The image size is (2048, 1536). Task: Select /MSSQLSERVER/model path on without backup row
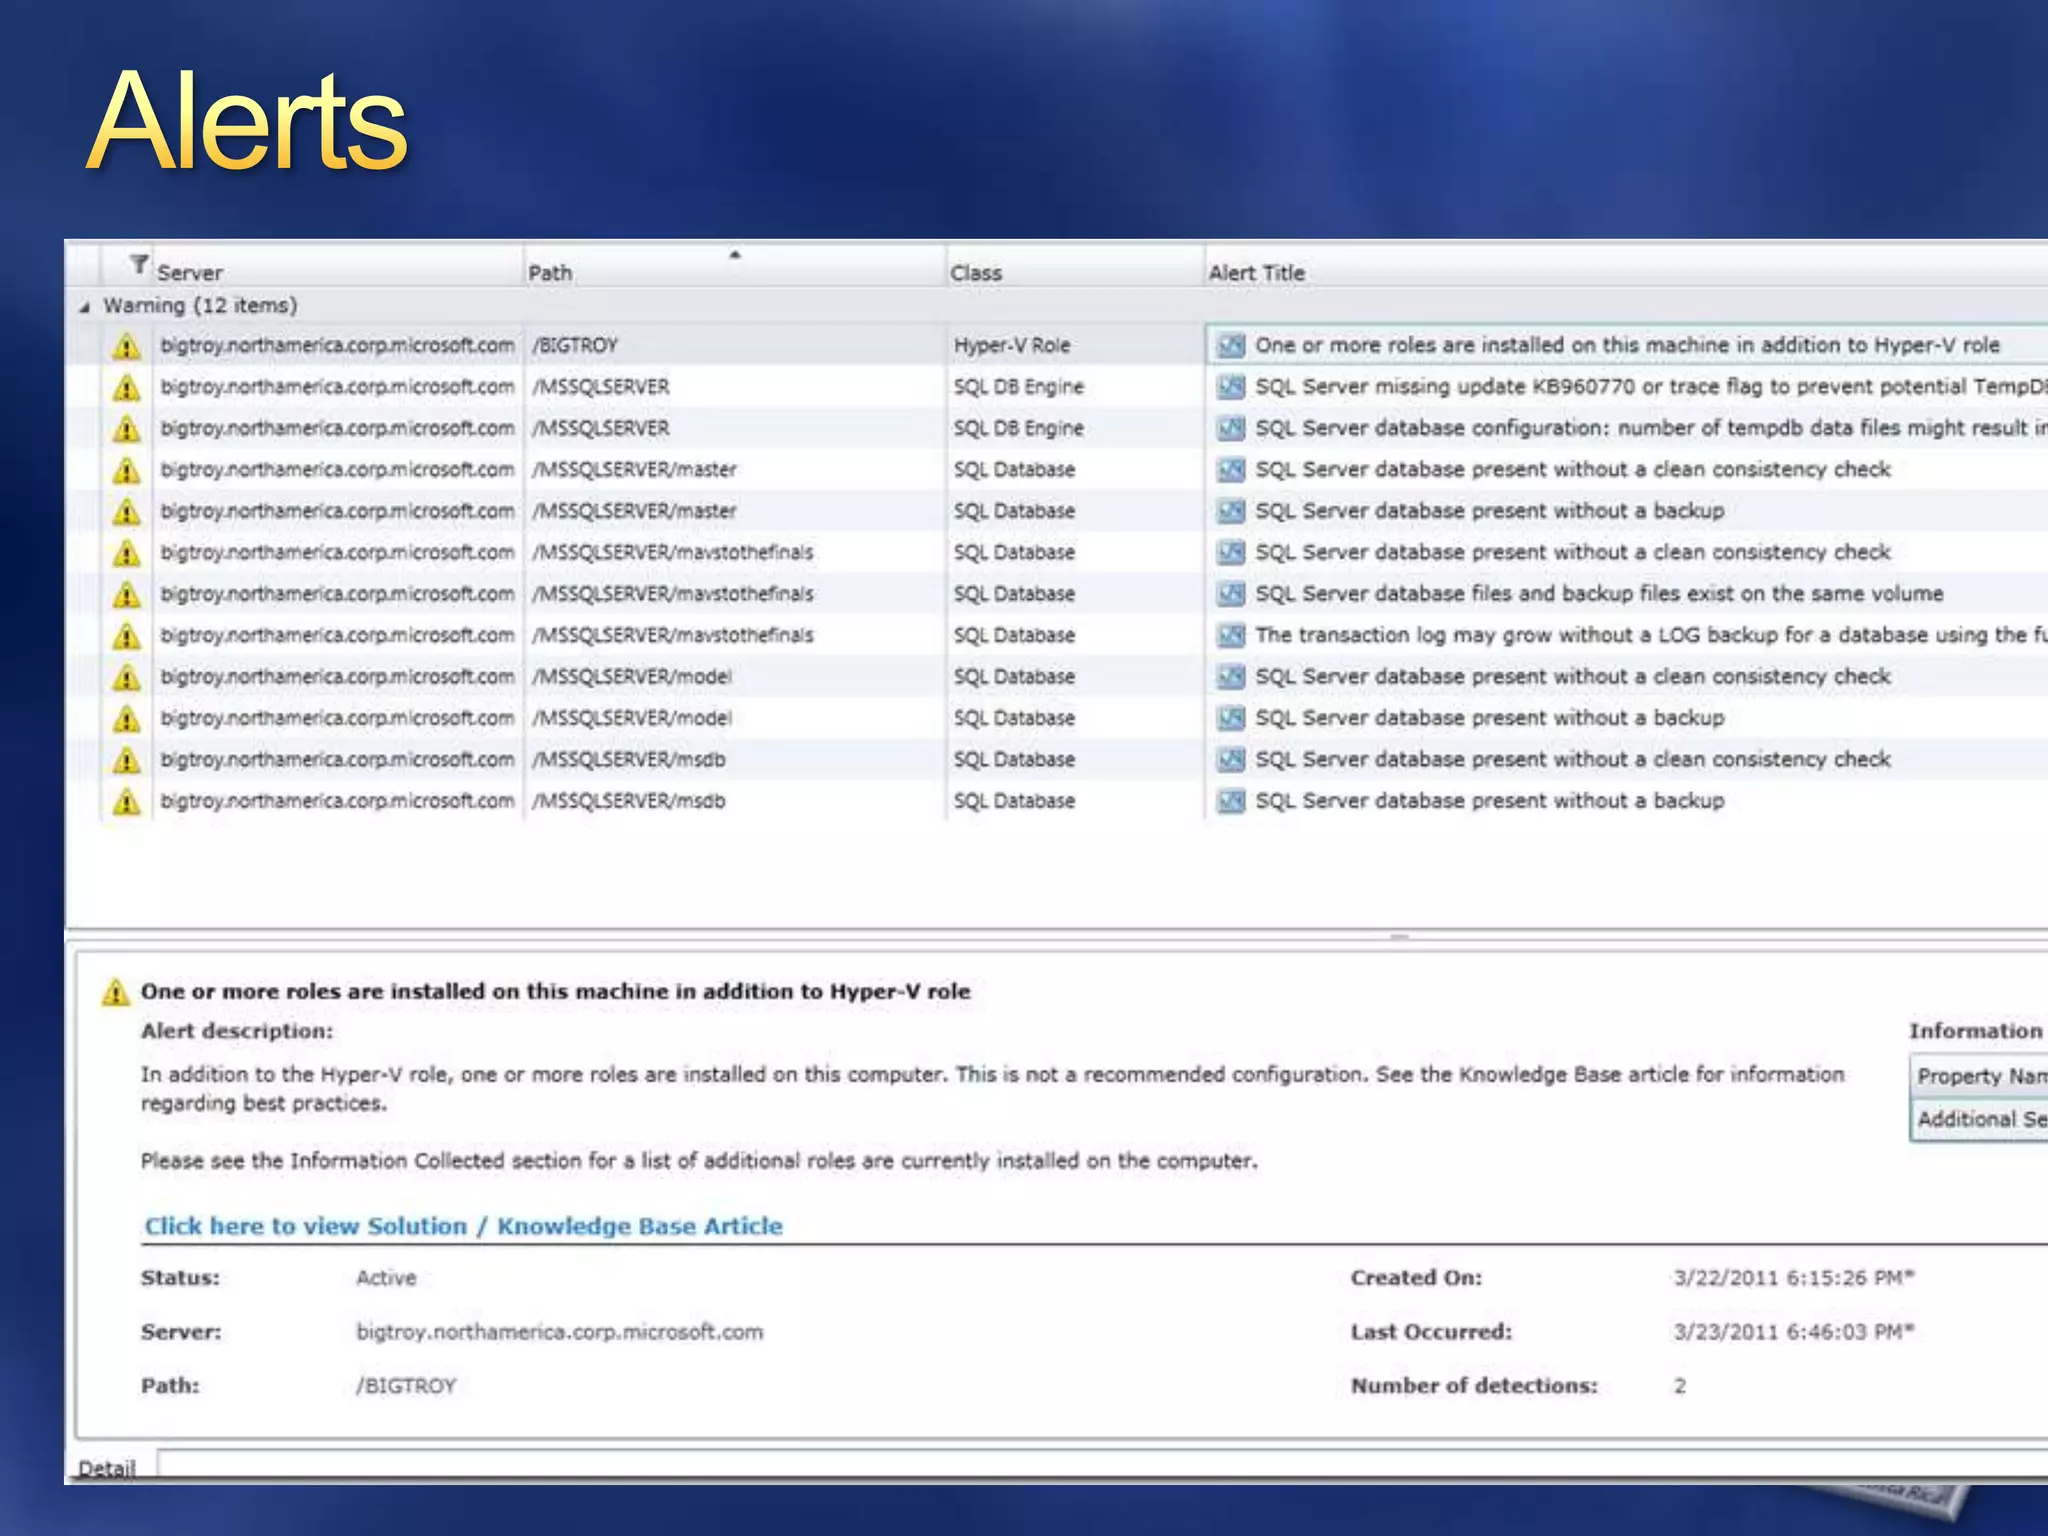pos(631,718)
